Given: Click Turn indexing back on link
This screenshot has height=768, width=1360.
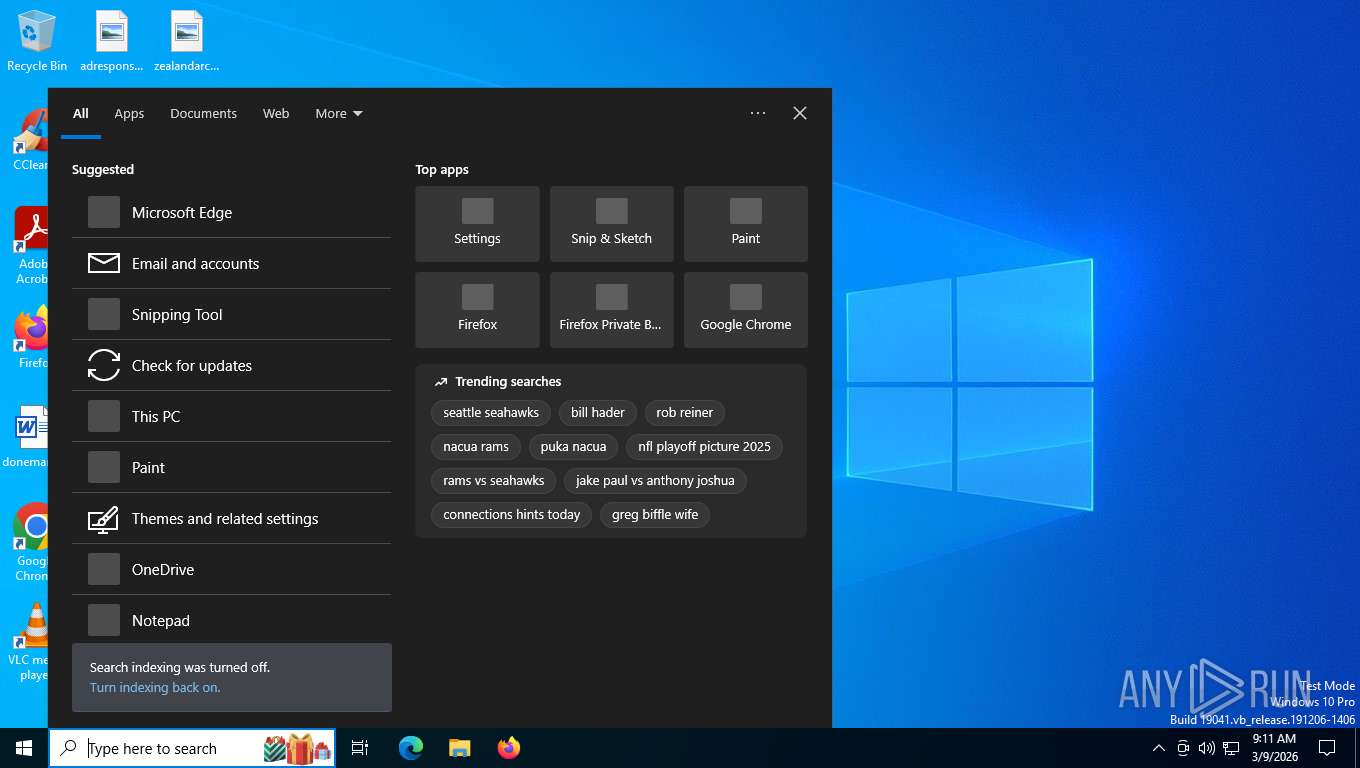Looking at the screenshot, I should point(155,687).
